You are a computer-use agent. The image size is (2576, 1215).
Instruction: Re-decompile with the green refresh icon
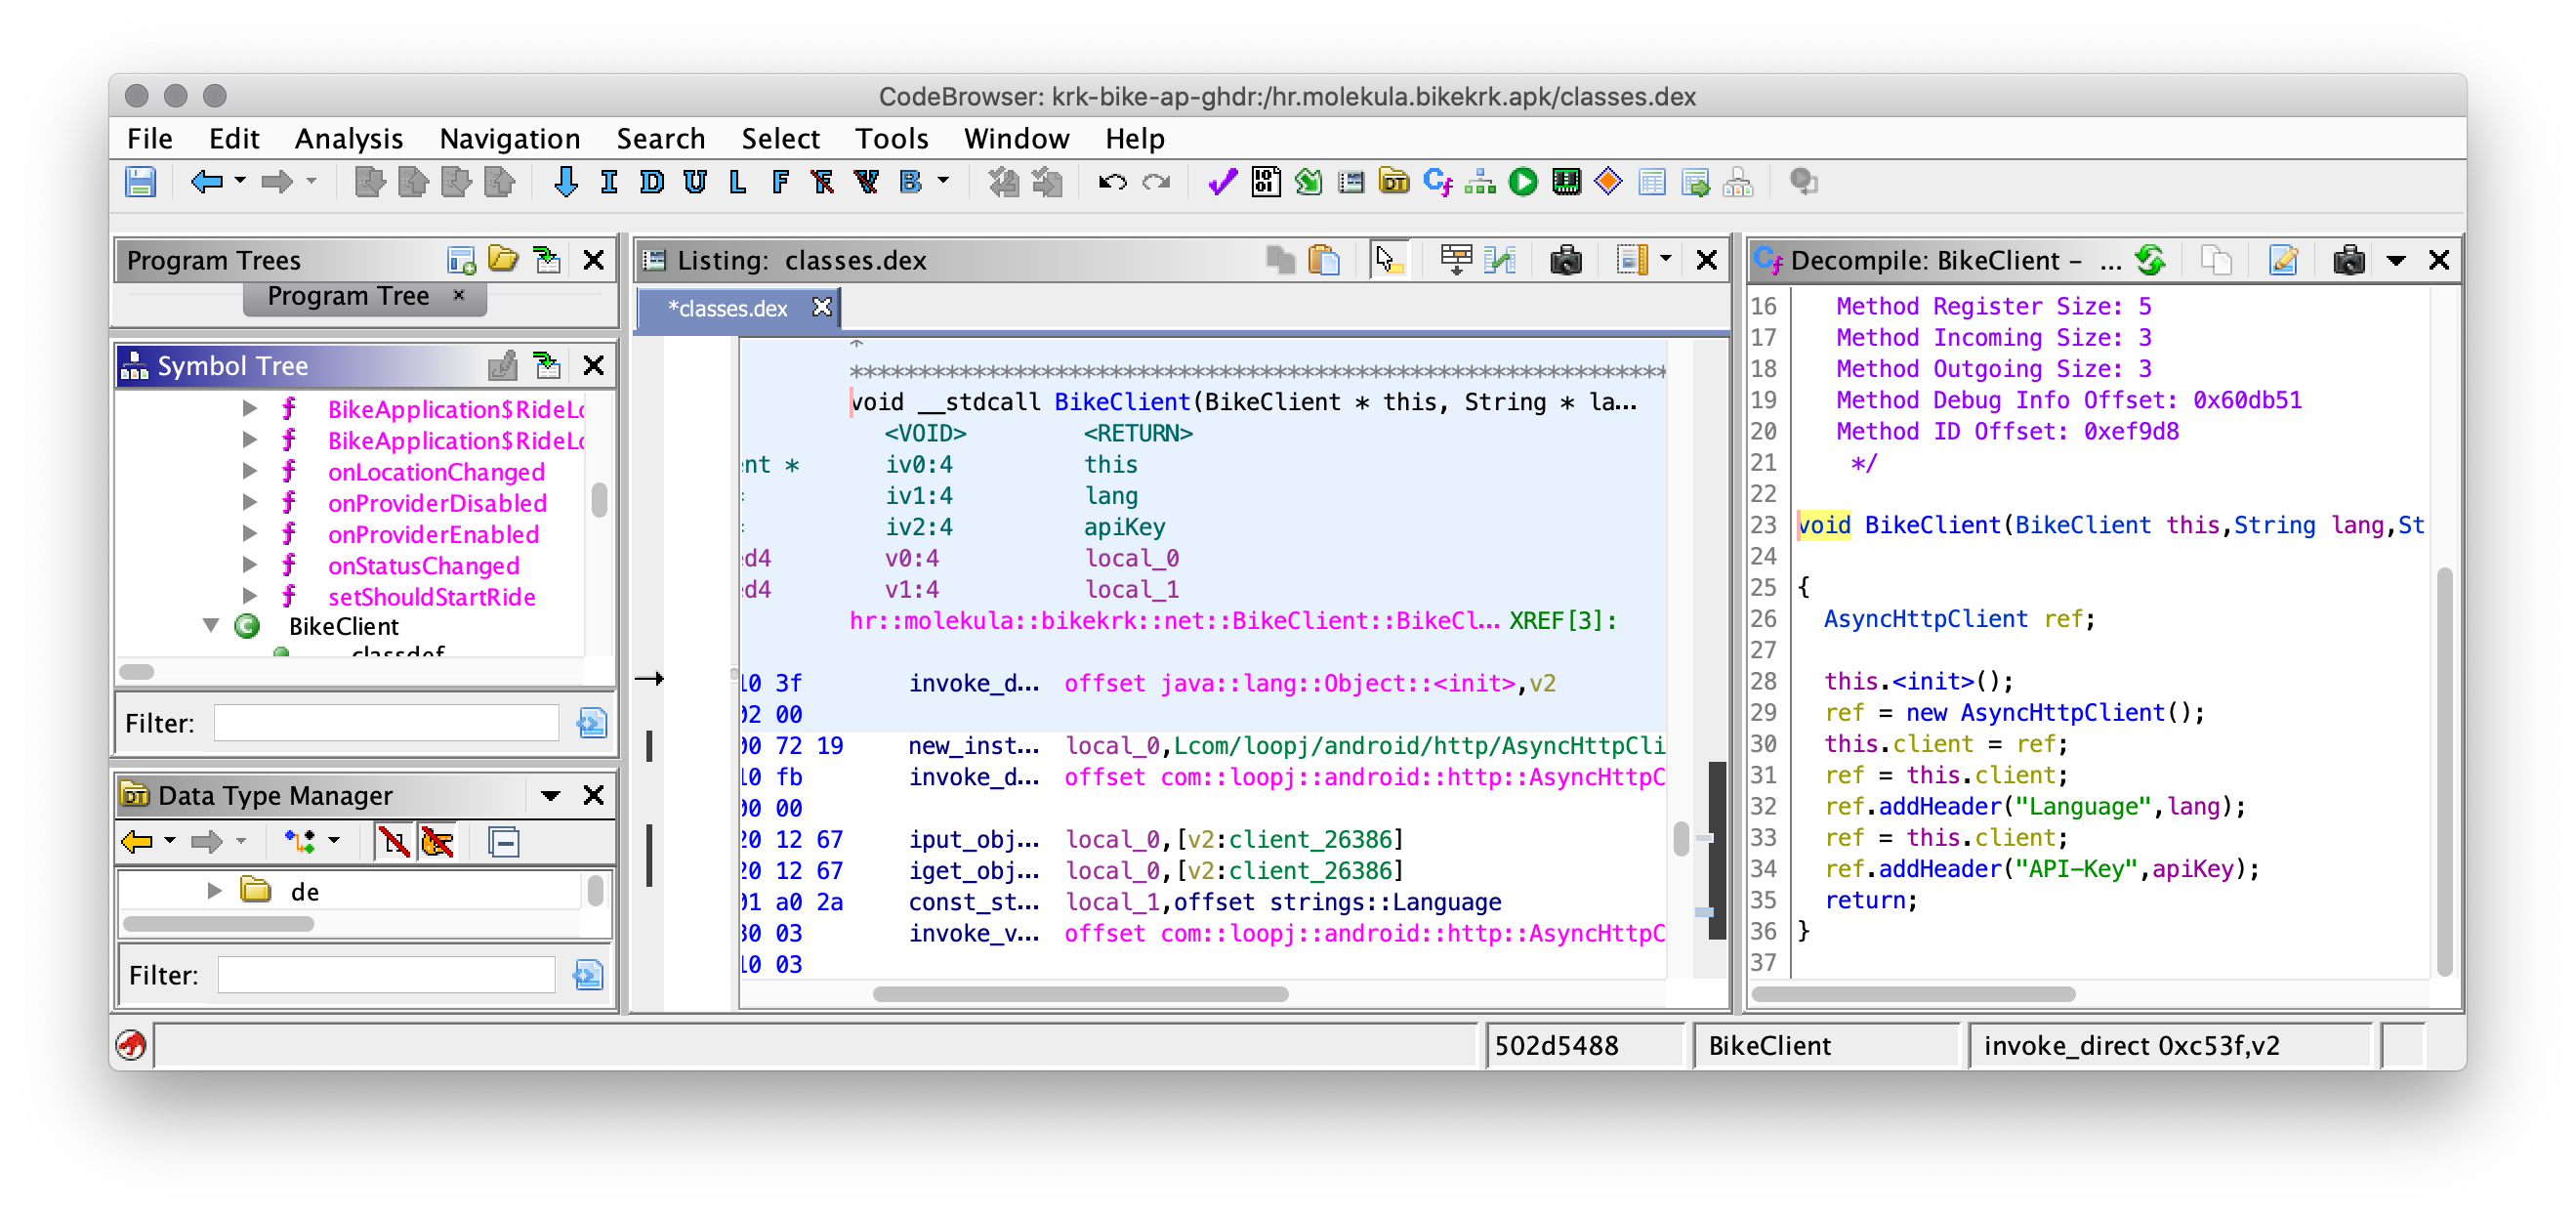click(x=2150, y=261)
